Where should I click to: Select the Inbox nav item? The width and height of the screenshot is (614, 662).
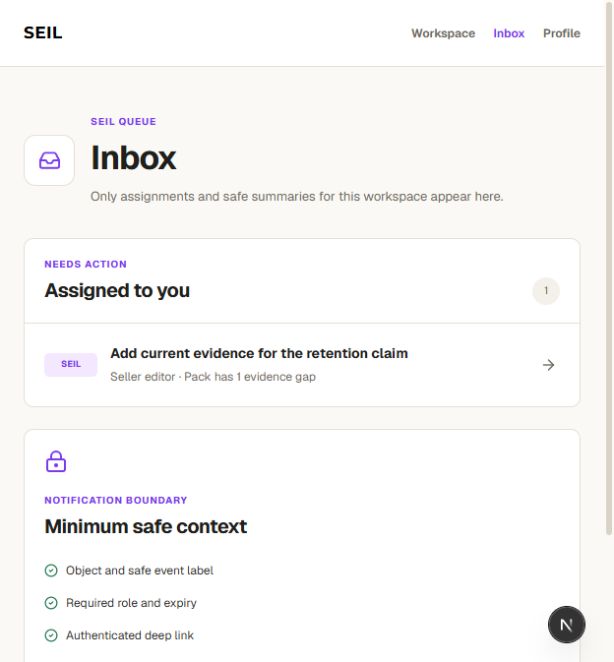pos(509,33)
